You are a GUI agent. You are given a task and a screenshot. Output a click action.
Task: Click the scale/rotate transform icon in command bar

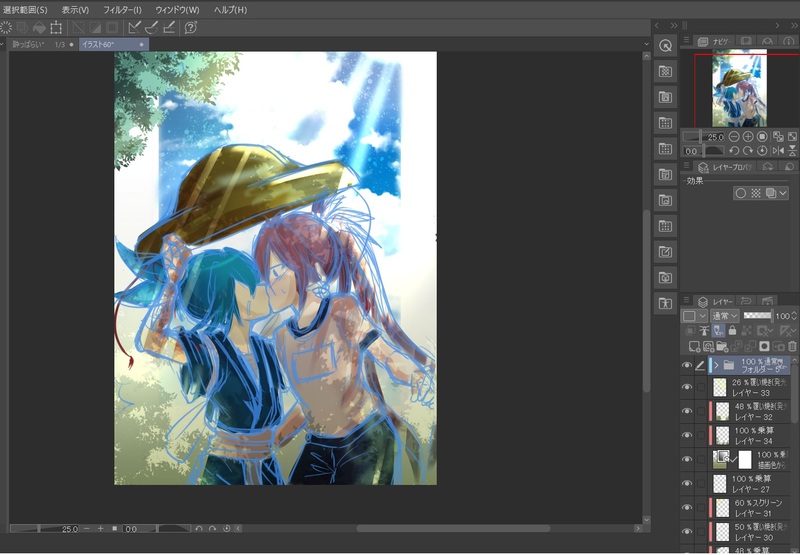56,28
